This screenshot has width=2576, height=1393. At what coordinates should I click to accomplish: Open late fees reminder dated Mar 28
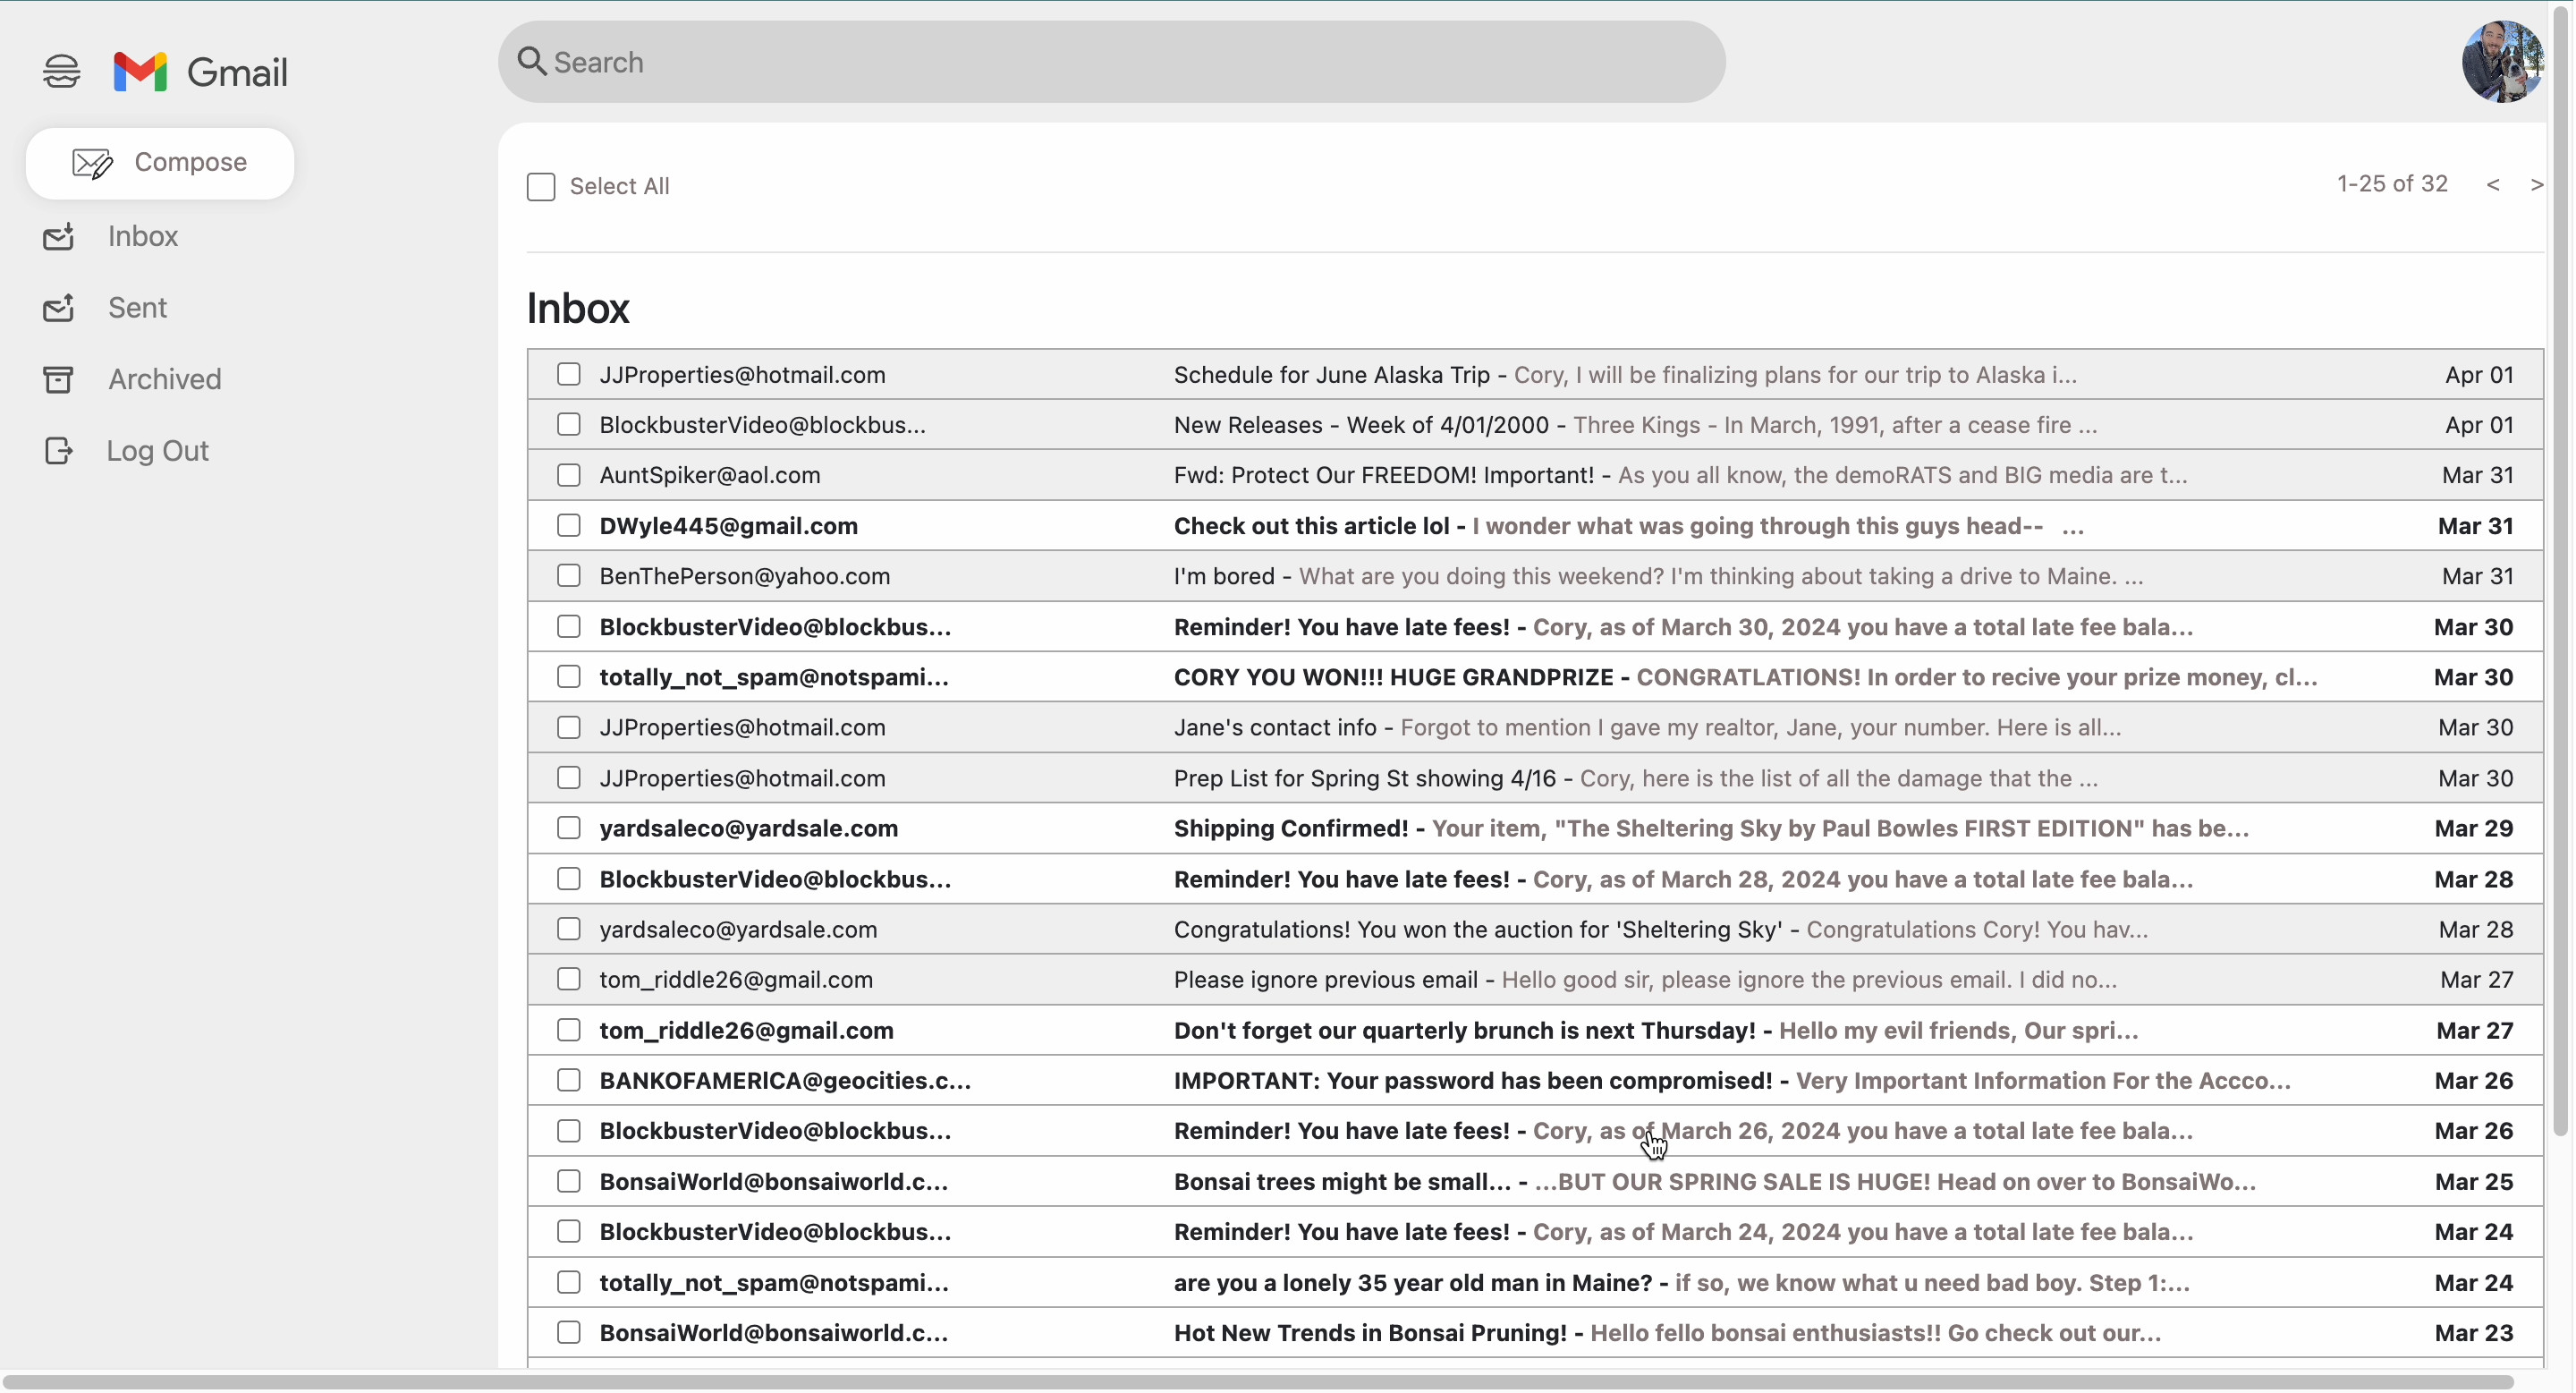[1535, 879]
